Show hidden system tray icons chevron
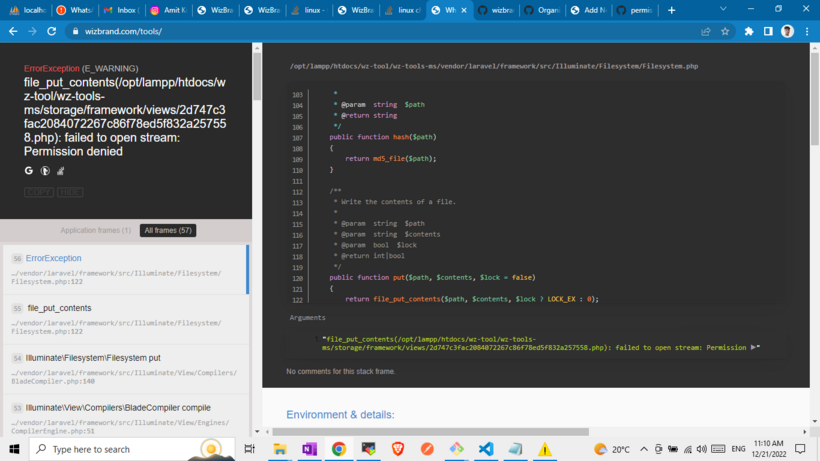The width and height of the screenshot is (820, 461). [644, 449]
